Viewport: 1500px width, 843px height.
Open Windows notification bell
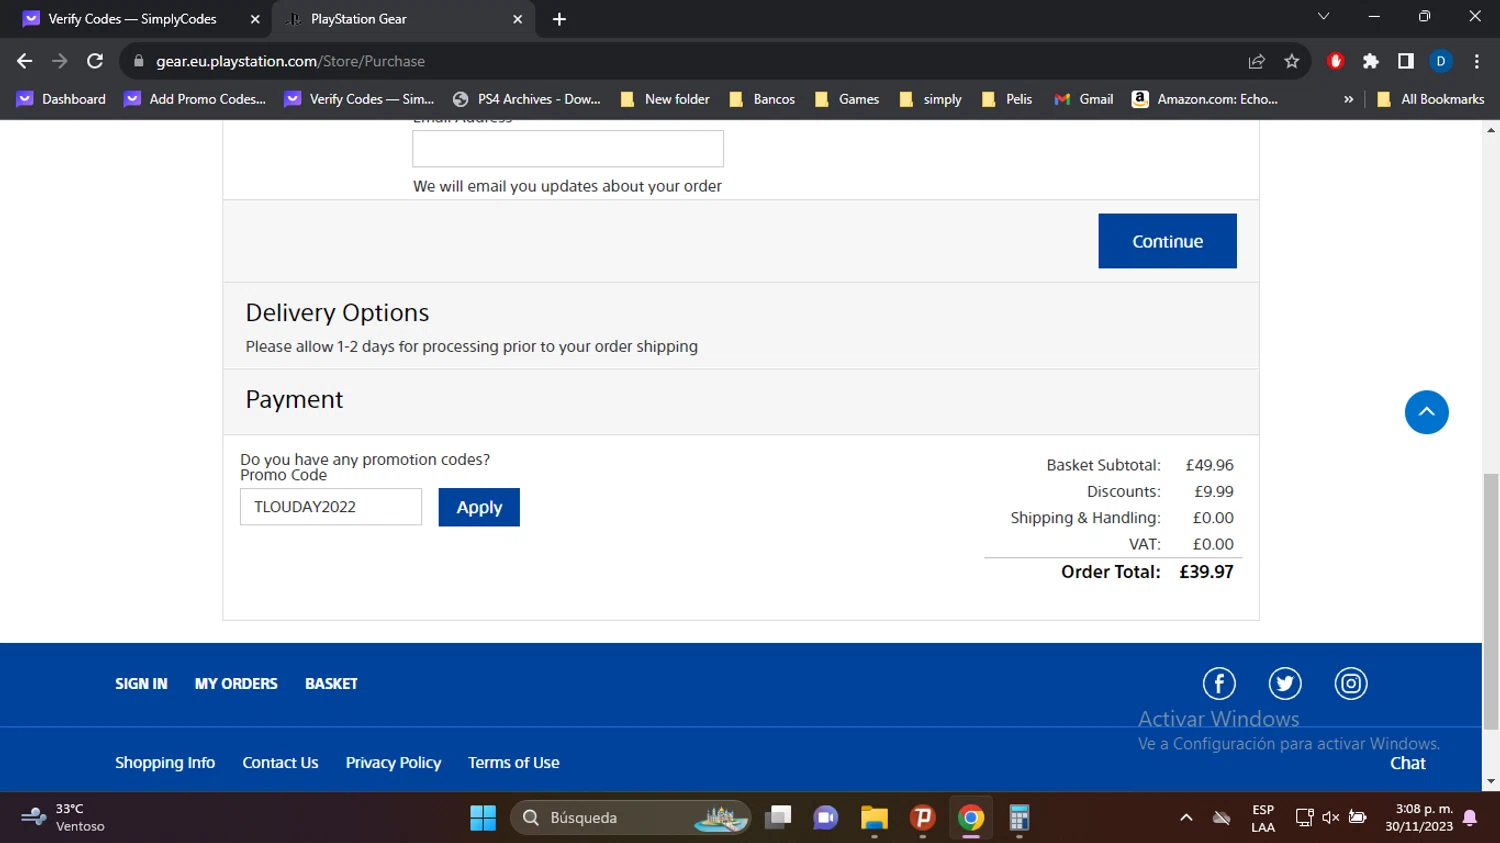point(1470,818)
